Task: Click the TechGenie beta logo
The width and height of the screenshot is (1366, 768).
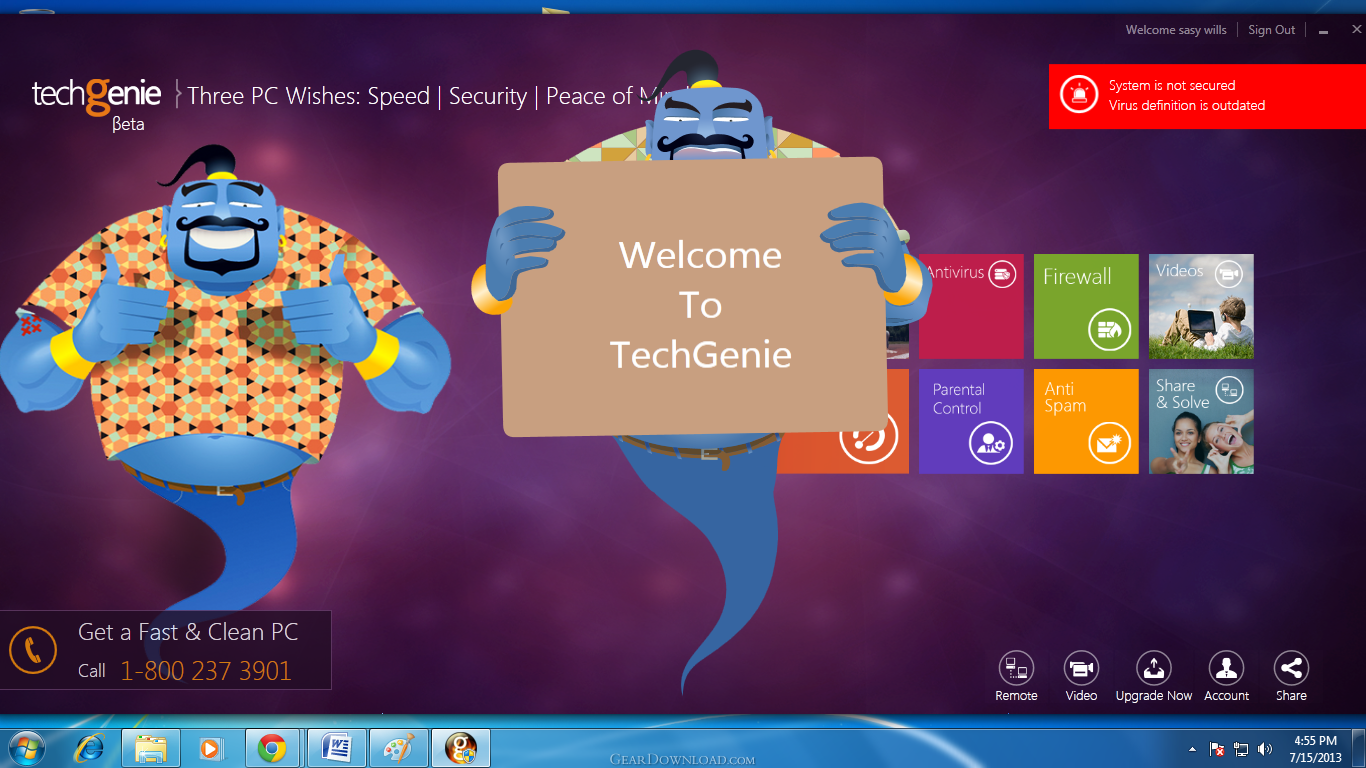Action: (x=96, y=104)
